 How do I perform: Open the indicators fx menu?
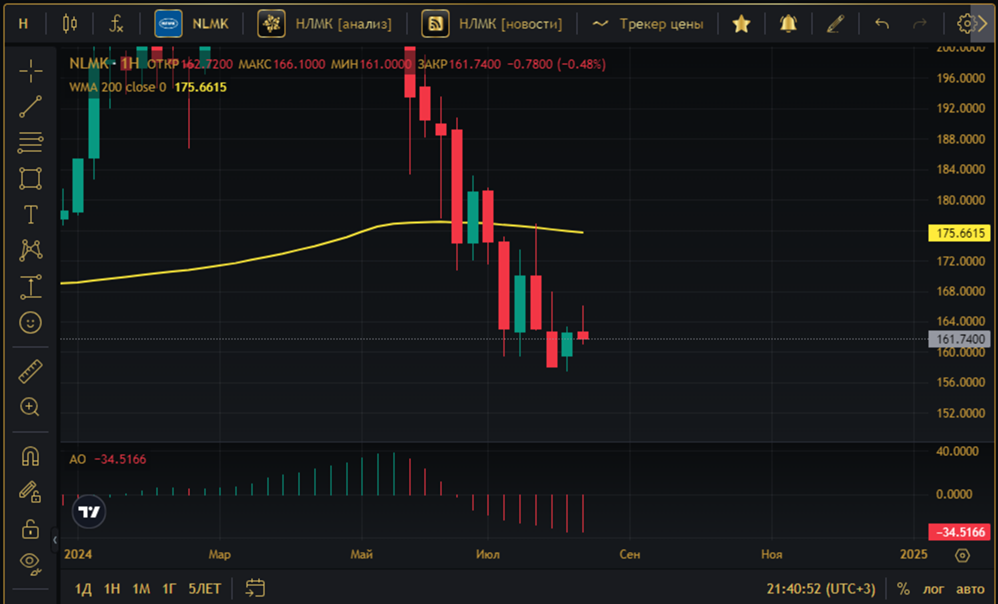point(116,24)
